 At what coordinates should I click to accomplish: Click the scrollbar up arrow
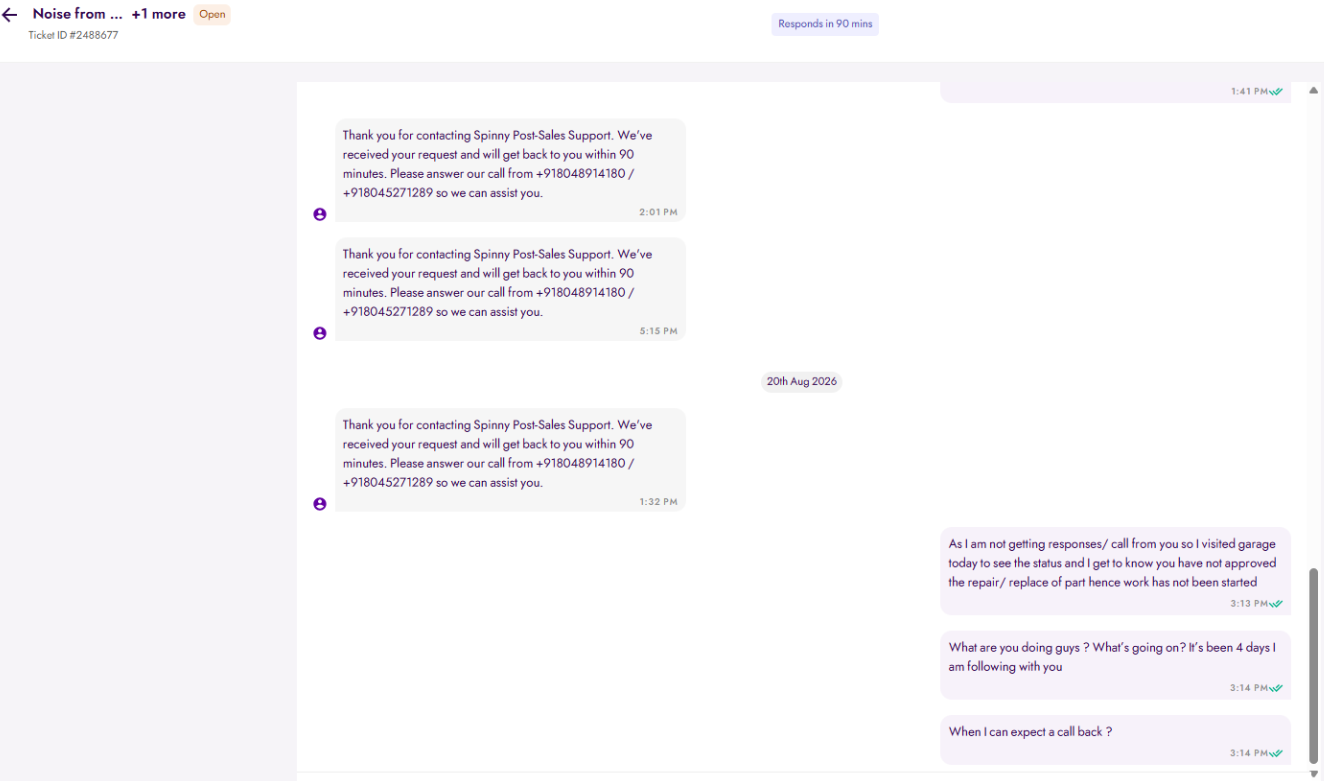pos(1314,90)
